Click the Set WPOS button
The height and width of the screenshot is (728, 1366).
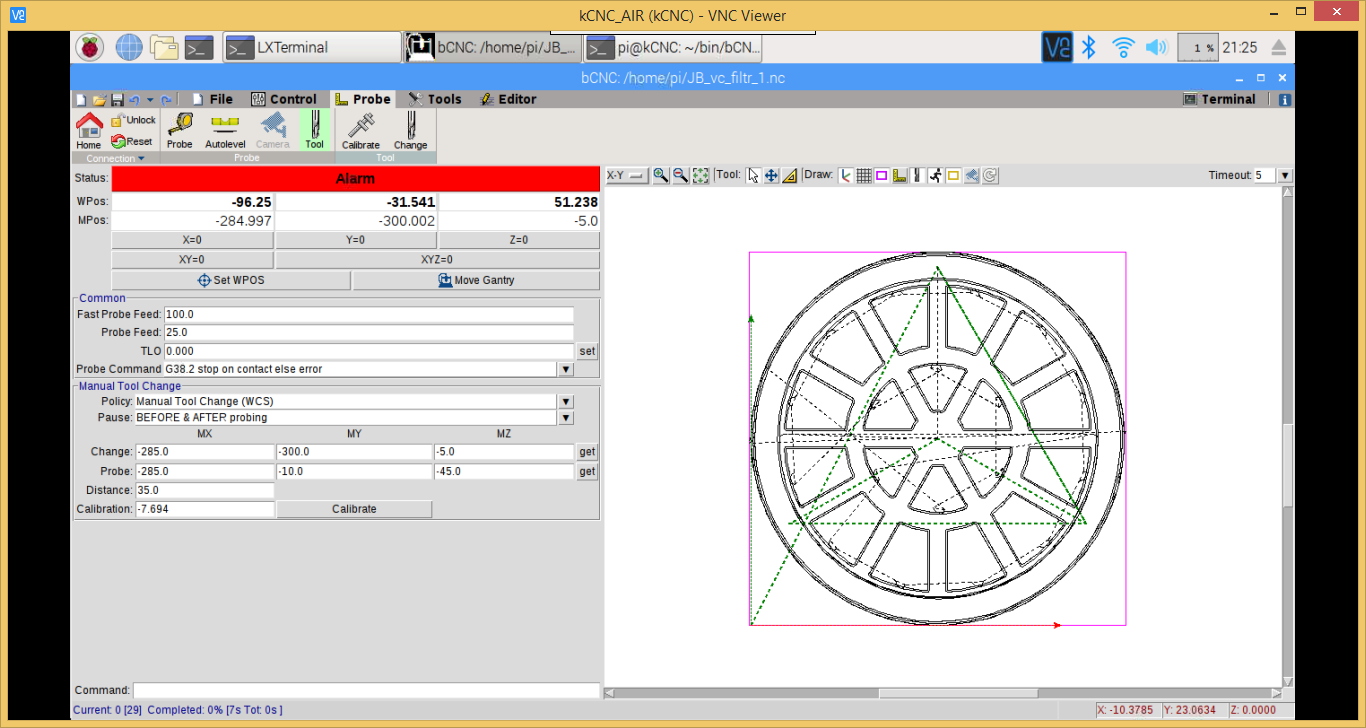pos(231,280)
